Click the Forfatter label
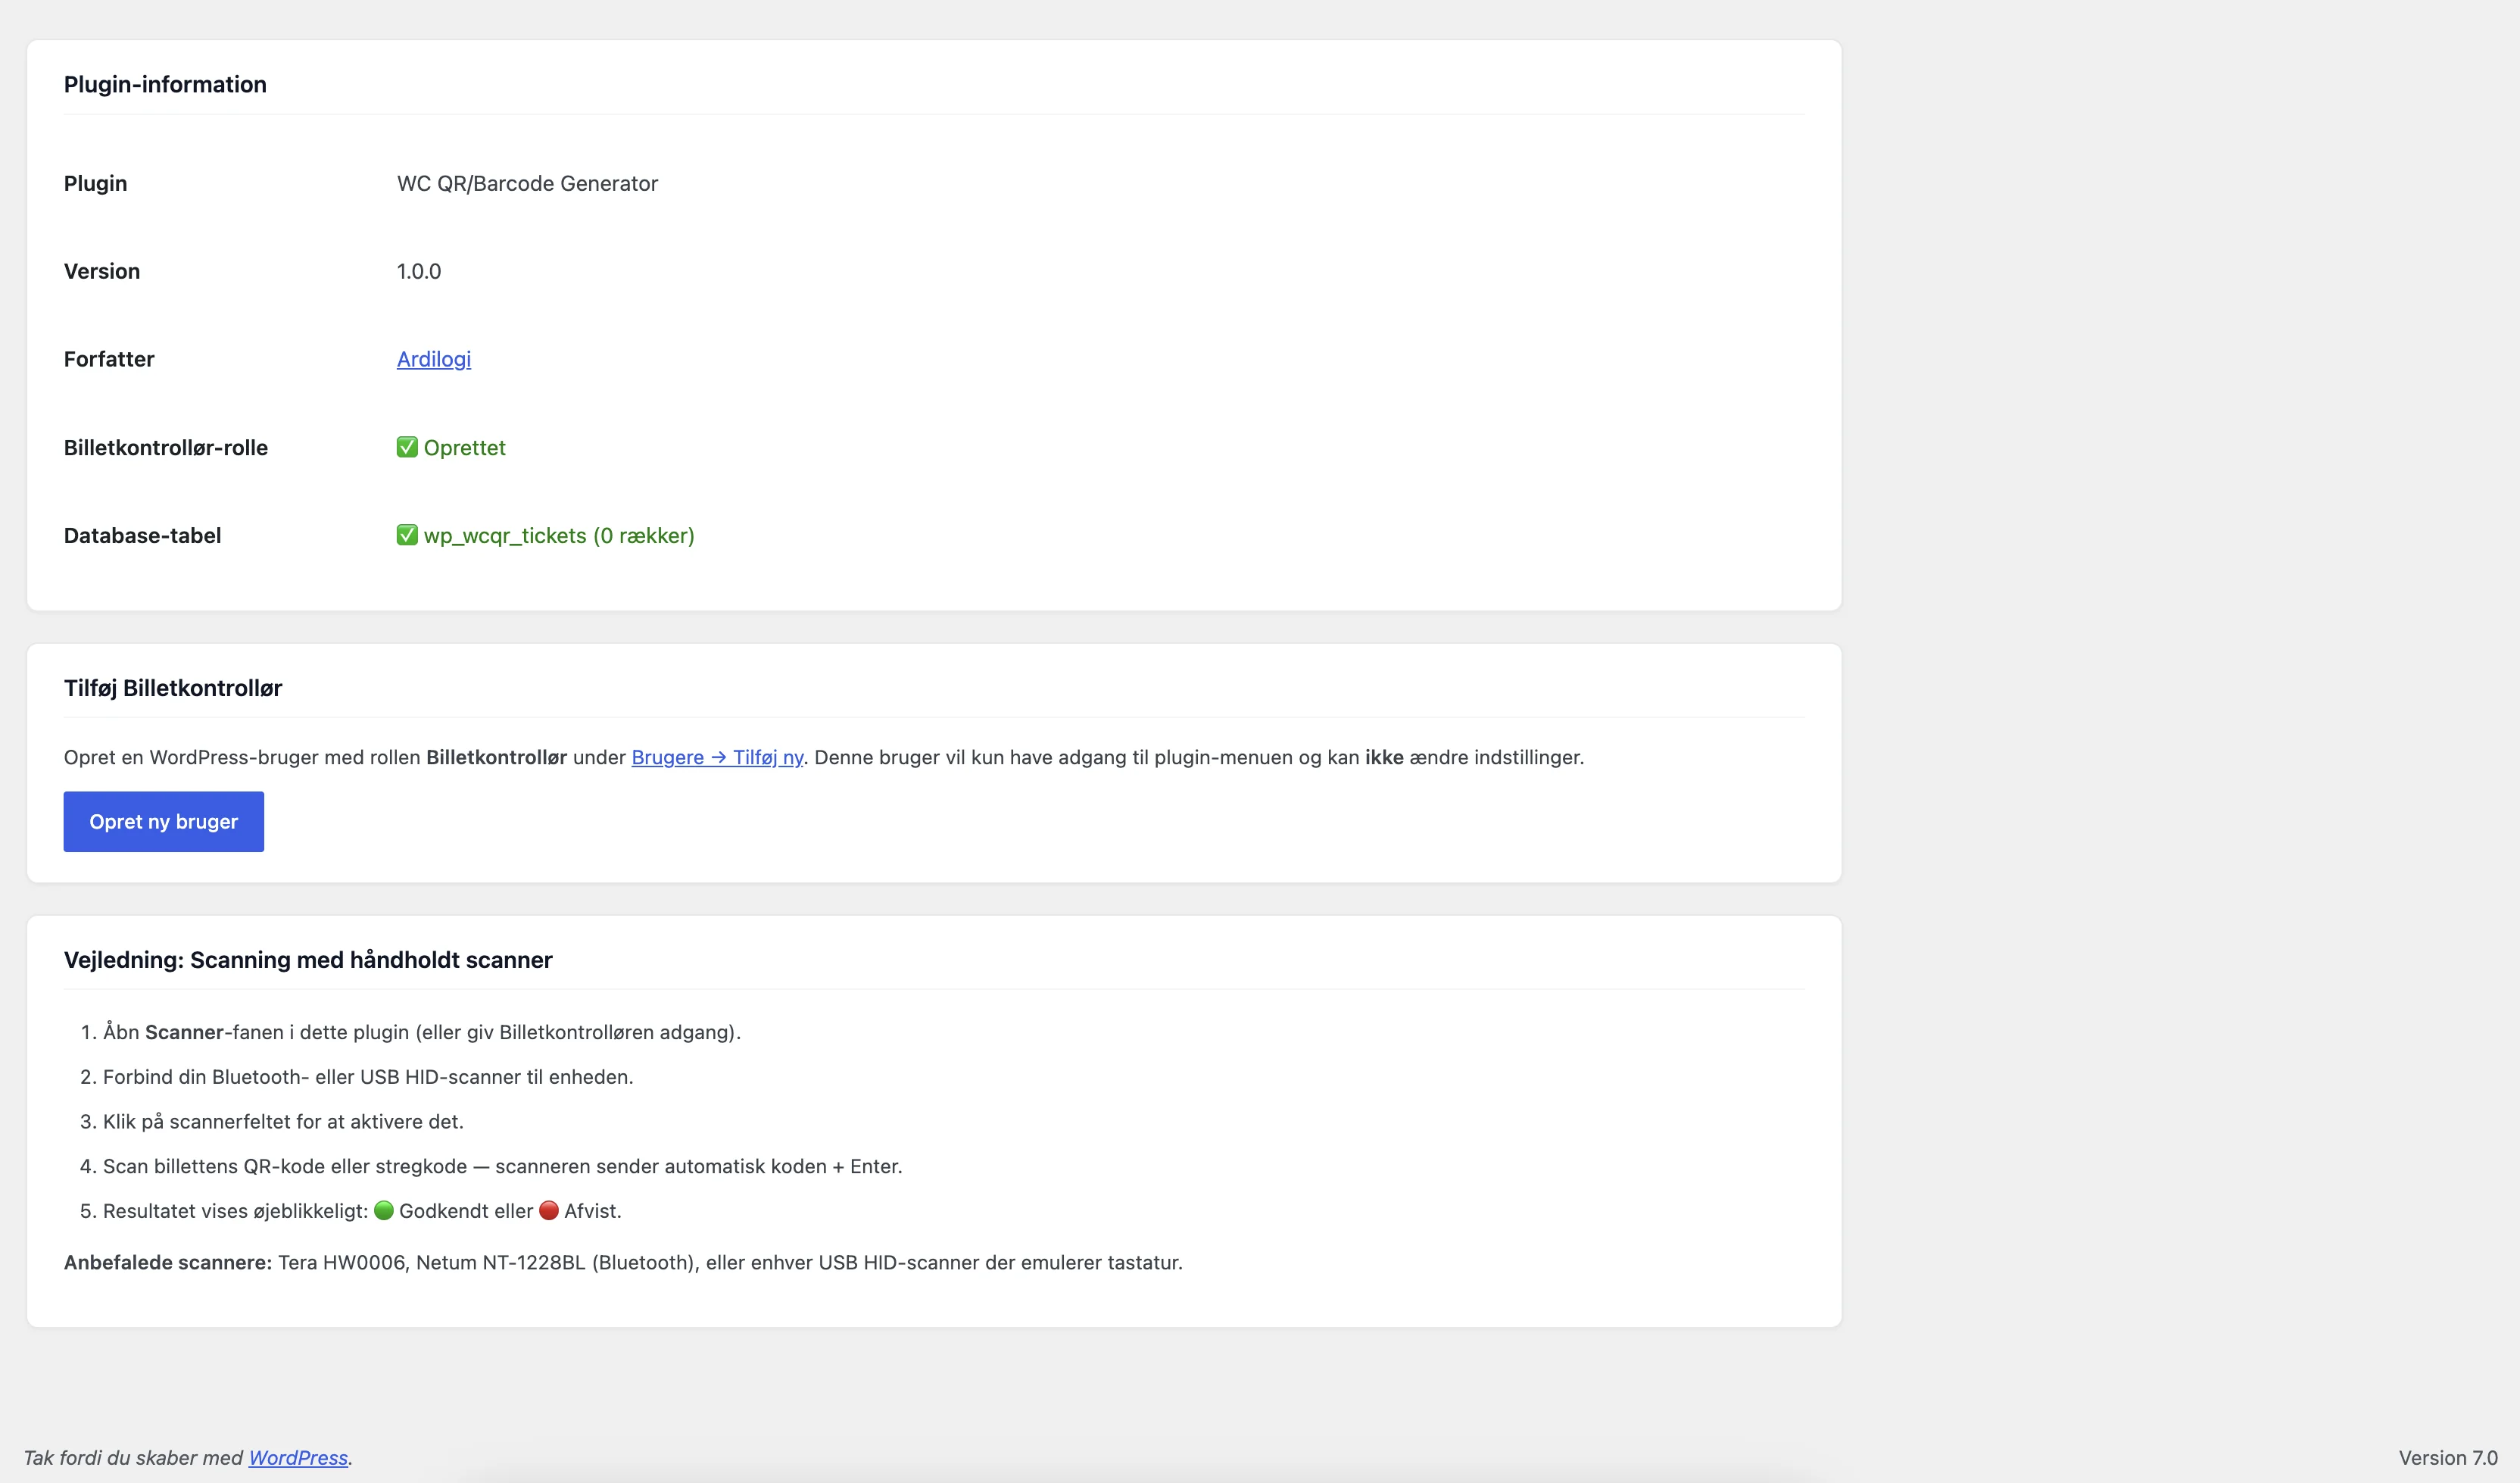 point(109,359)
